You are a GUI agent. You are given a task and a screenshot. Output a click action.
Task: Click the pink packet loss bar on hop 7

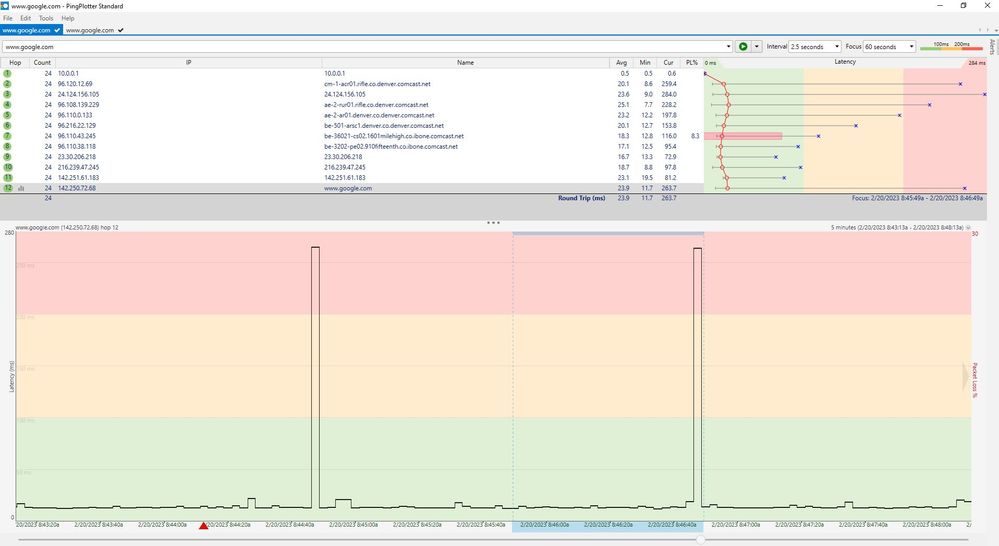[743, 136]
